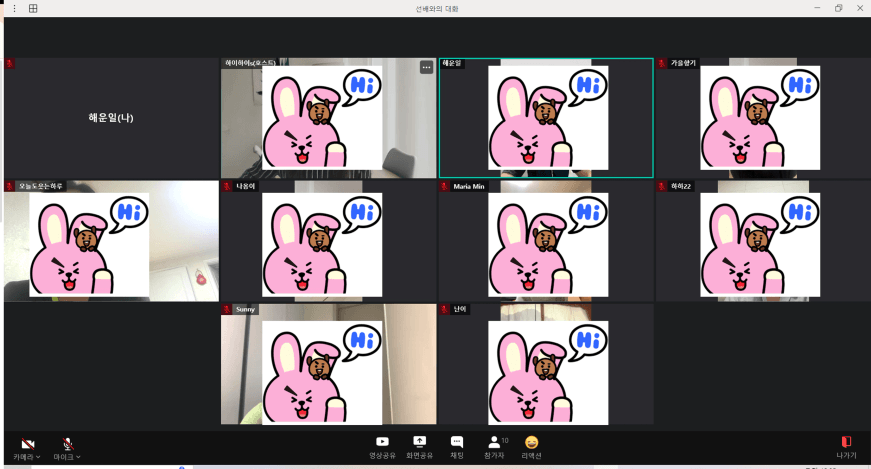
Task: Select the host 헤이하이 video tile
Action: click(328, 118)
